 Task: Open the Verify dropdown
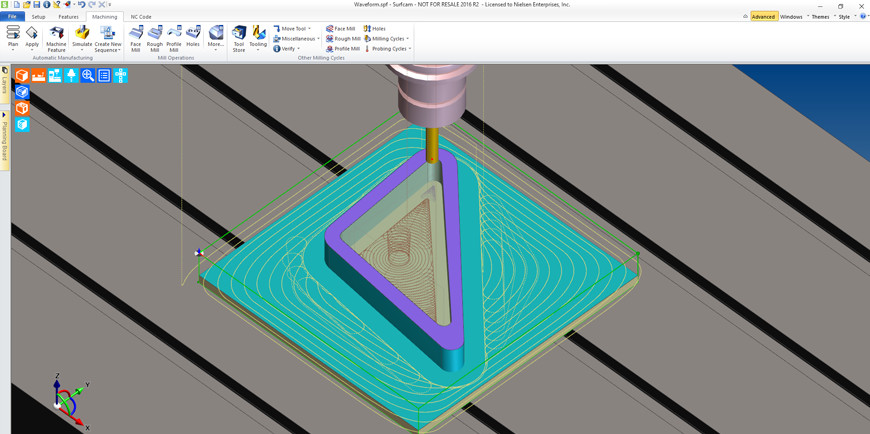286,48
